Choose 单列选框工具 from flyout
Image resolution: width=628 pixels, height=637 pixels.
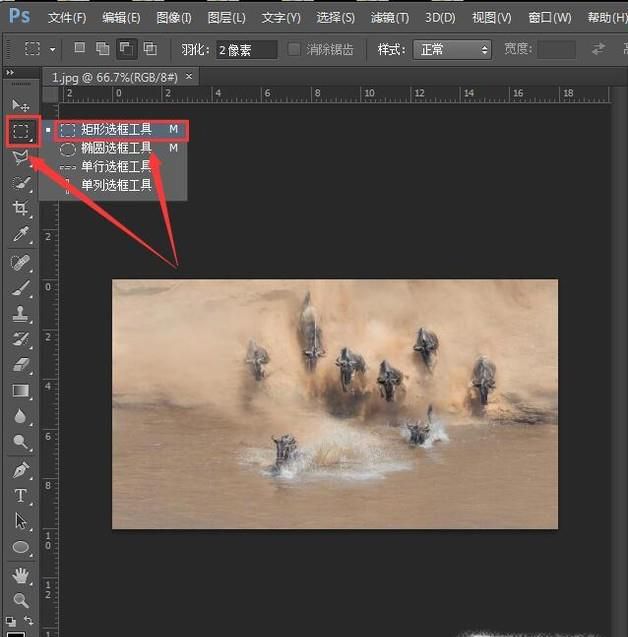pos(114,185)
